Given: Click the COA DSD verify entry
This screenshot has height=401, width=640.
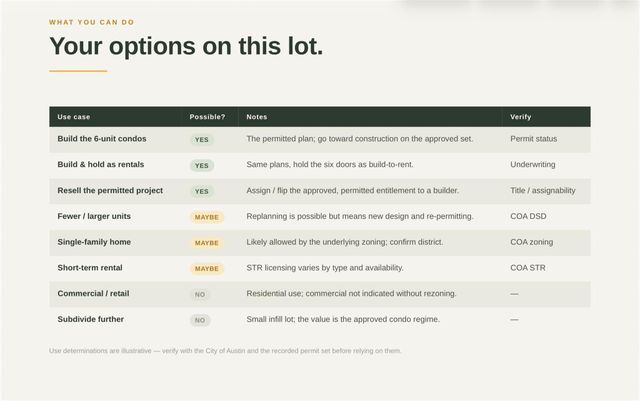Looking at the screenshot, I should click(528, 216).
